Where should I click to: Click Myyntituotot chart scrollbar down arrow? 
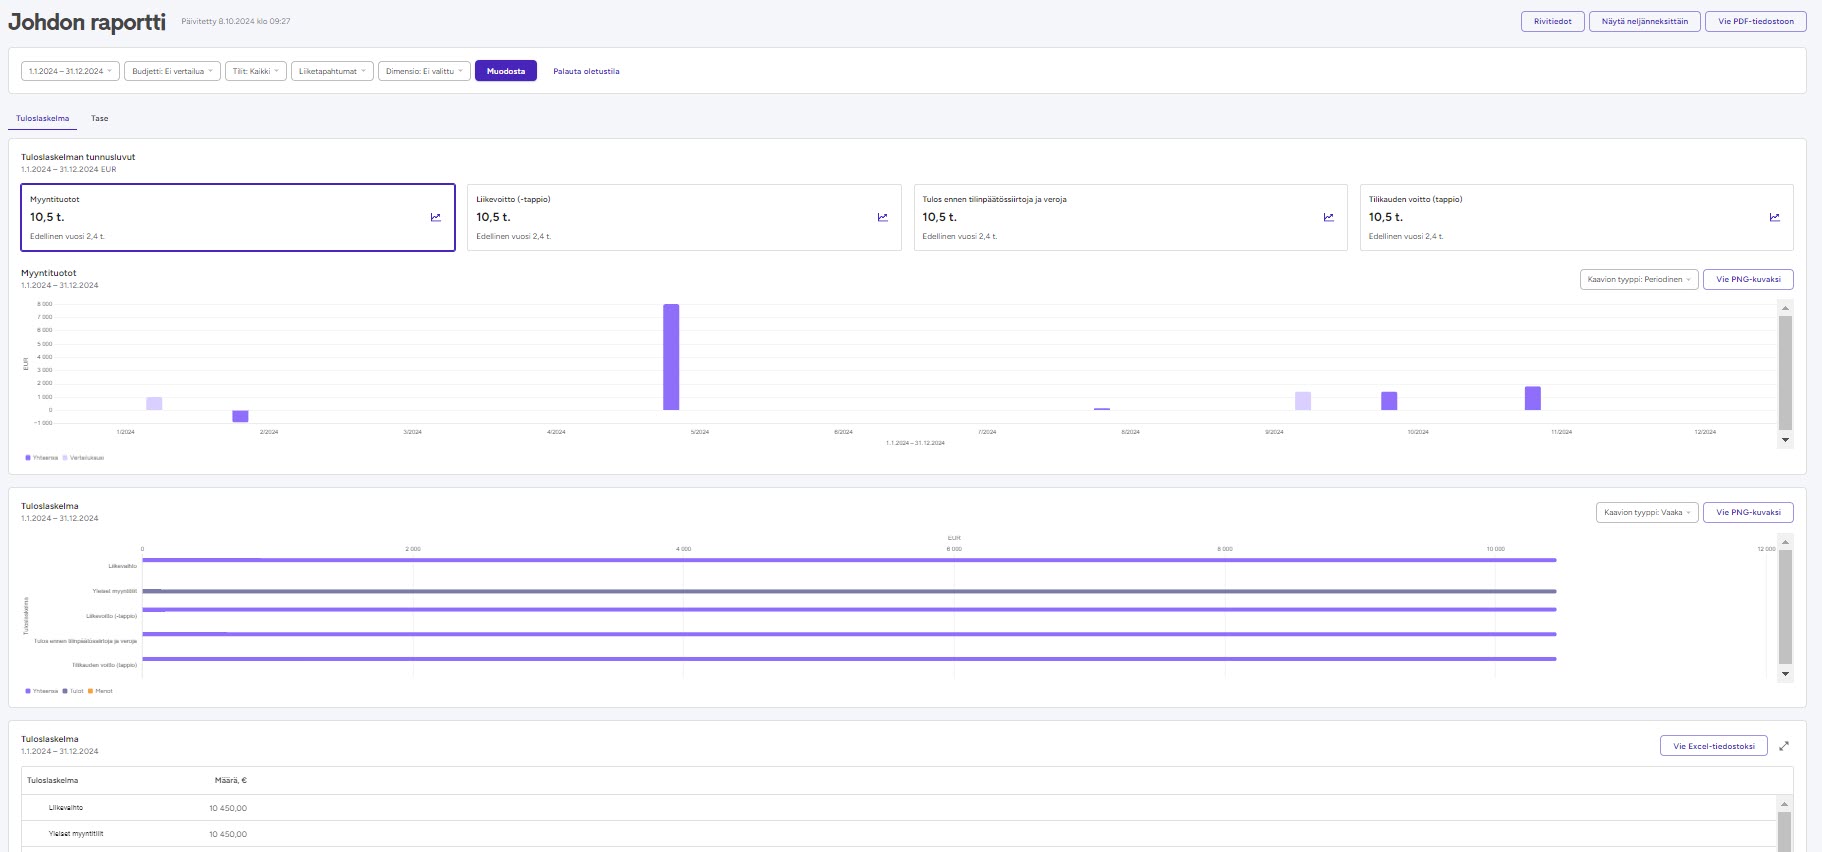pos(1785,440)
